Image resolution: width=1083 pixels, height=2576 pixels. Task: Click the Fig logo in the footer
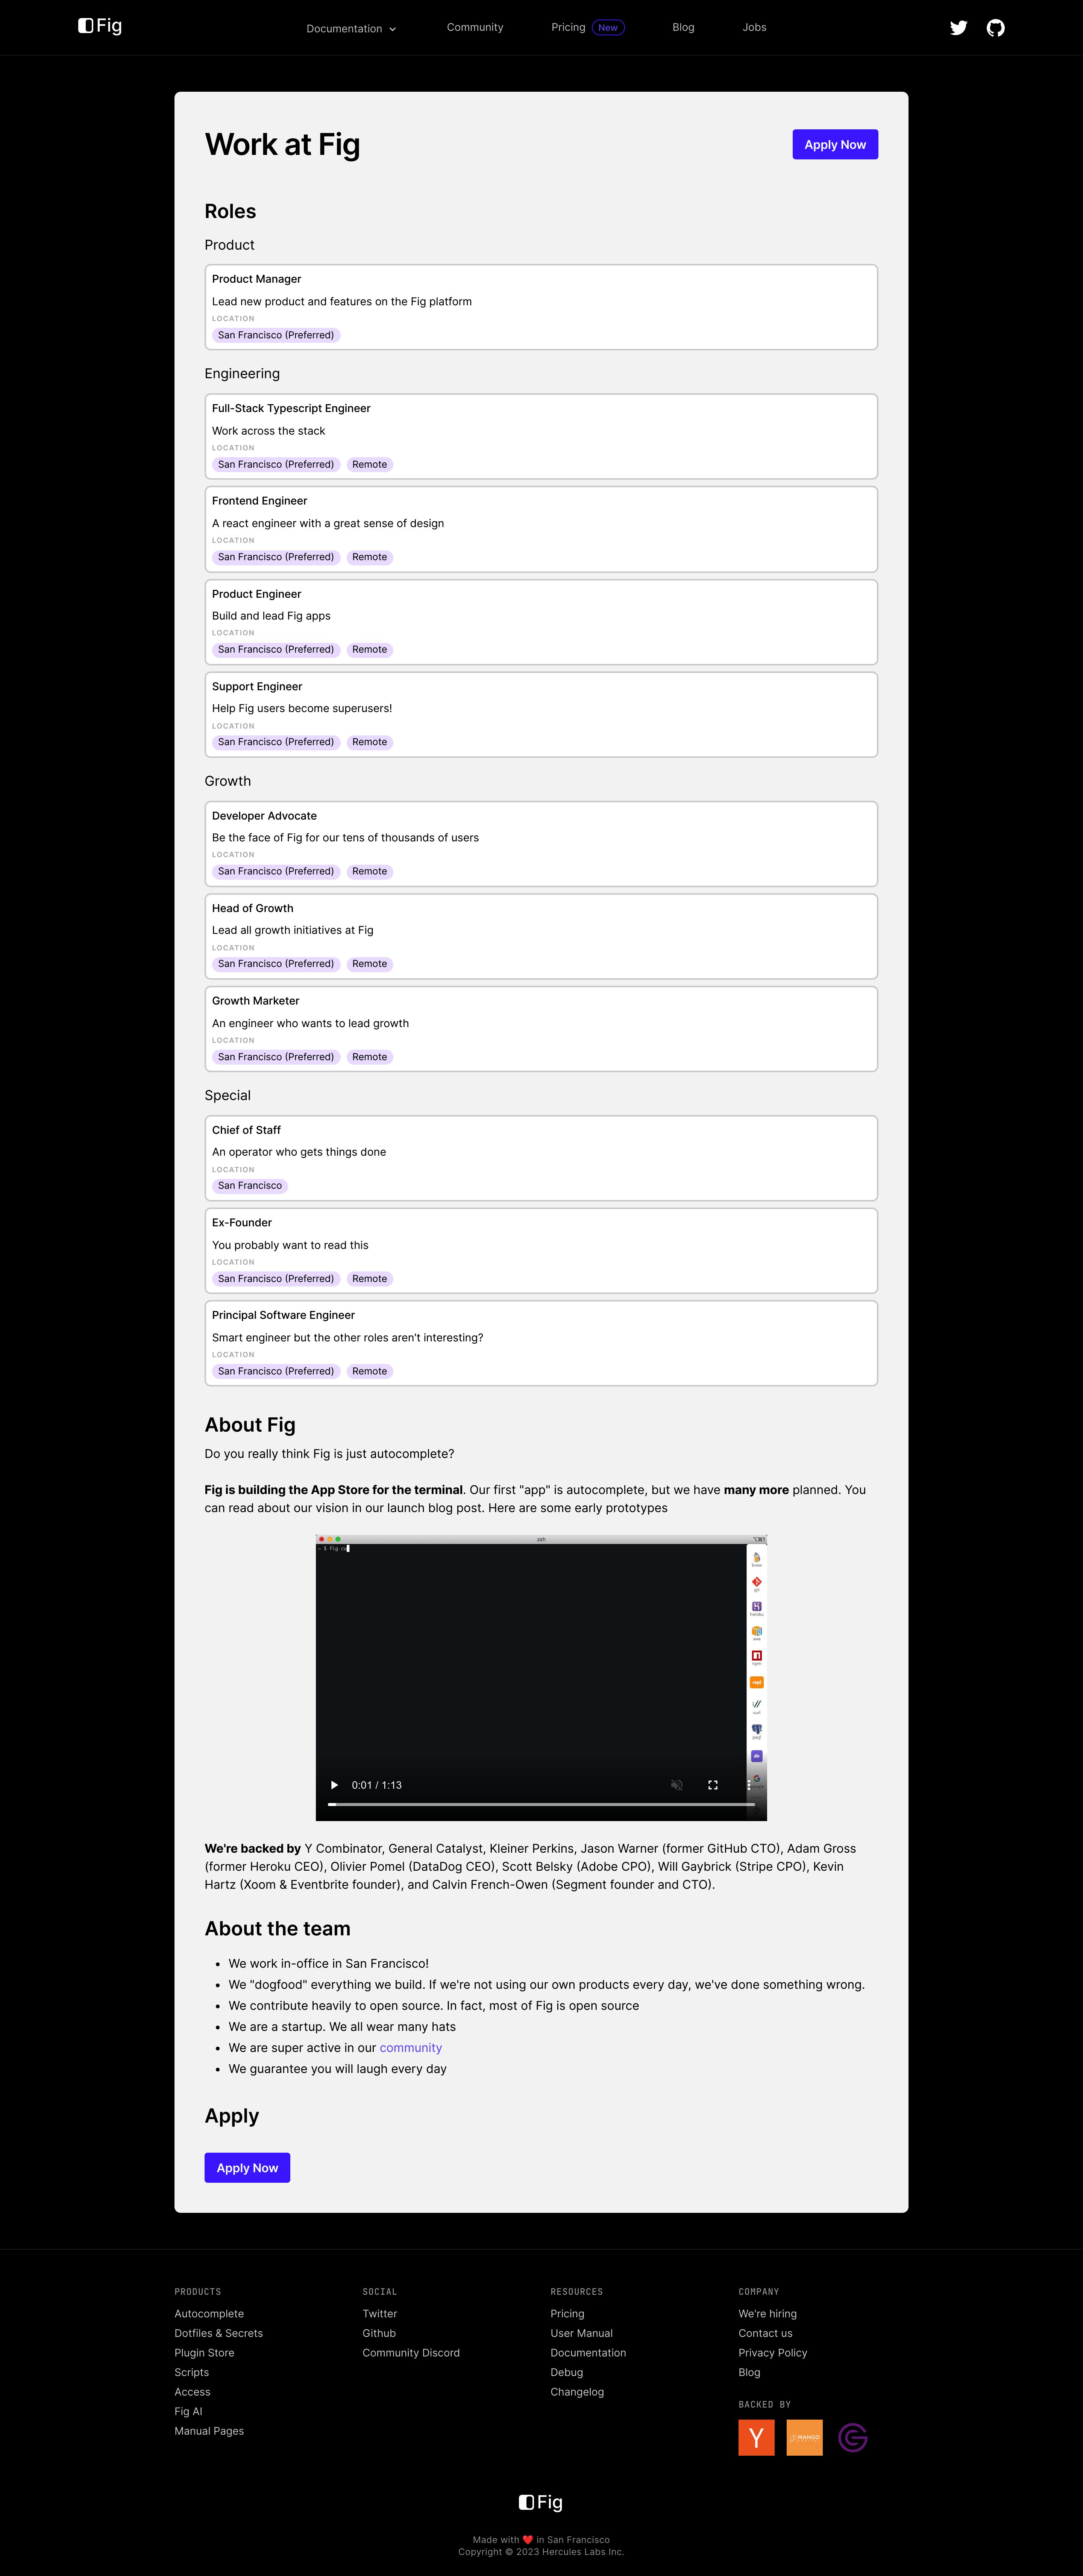click(x=541, y=2502)
